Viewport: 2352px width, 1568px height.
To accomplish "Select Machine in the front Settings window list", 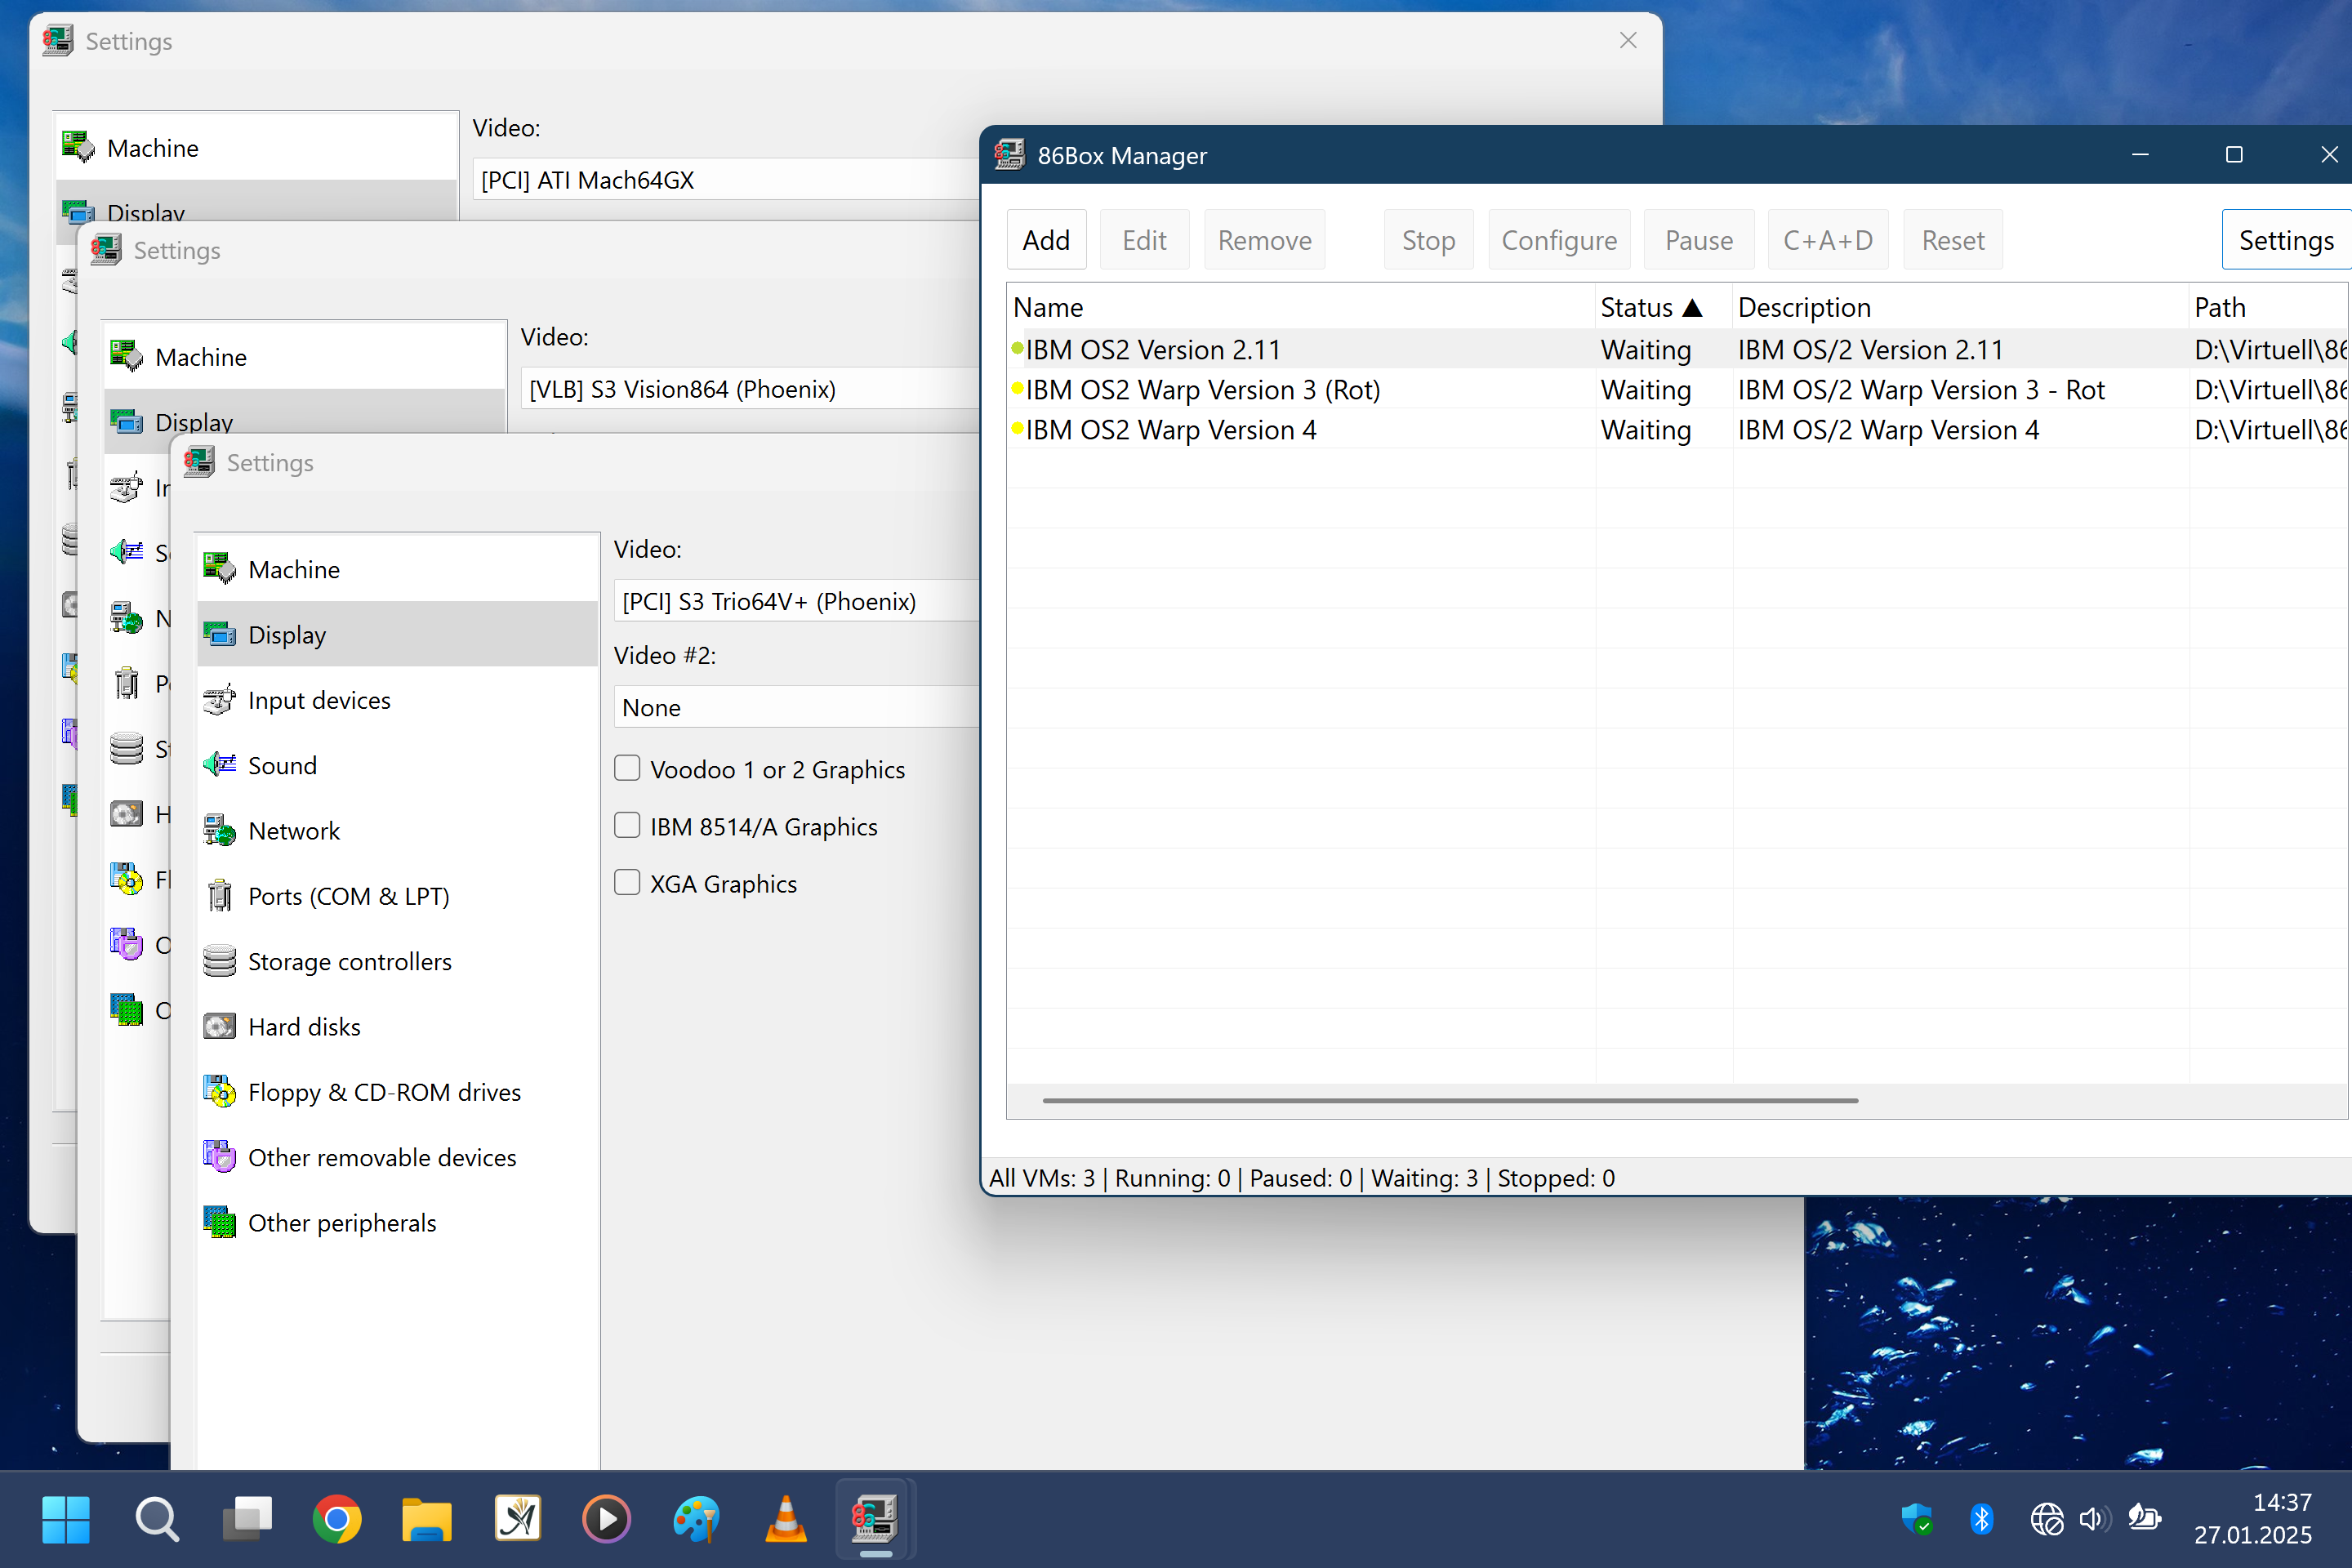I will pyautogui.click(x=398, y=569).
